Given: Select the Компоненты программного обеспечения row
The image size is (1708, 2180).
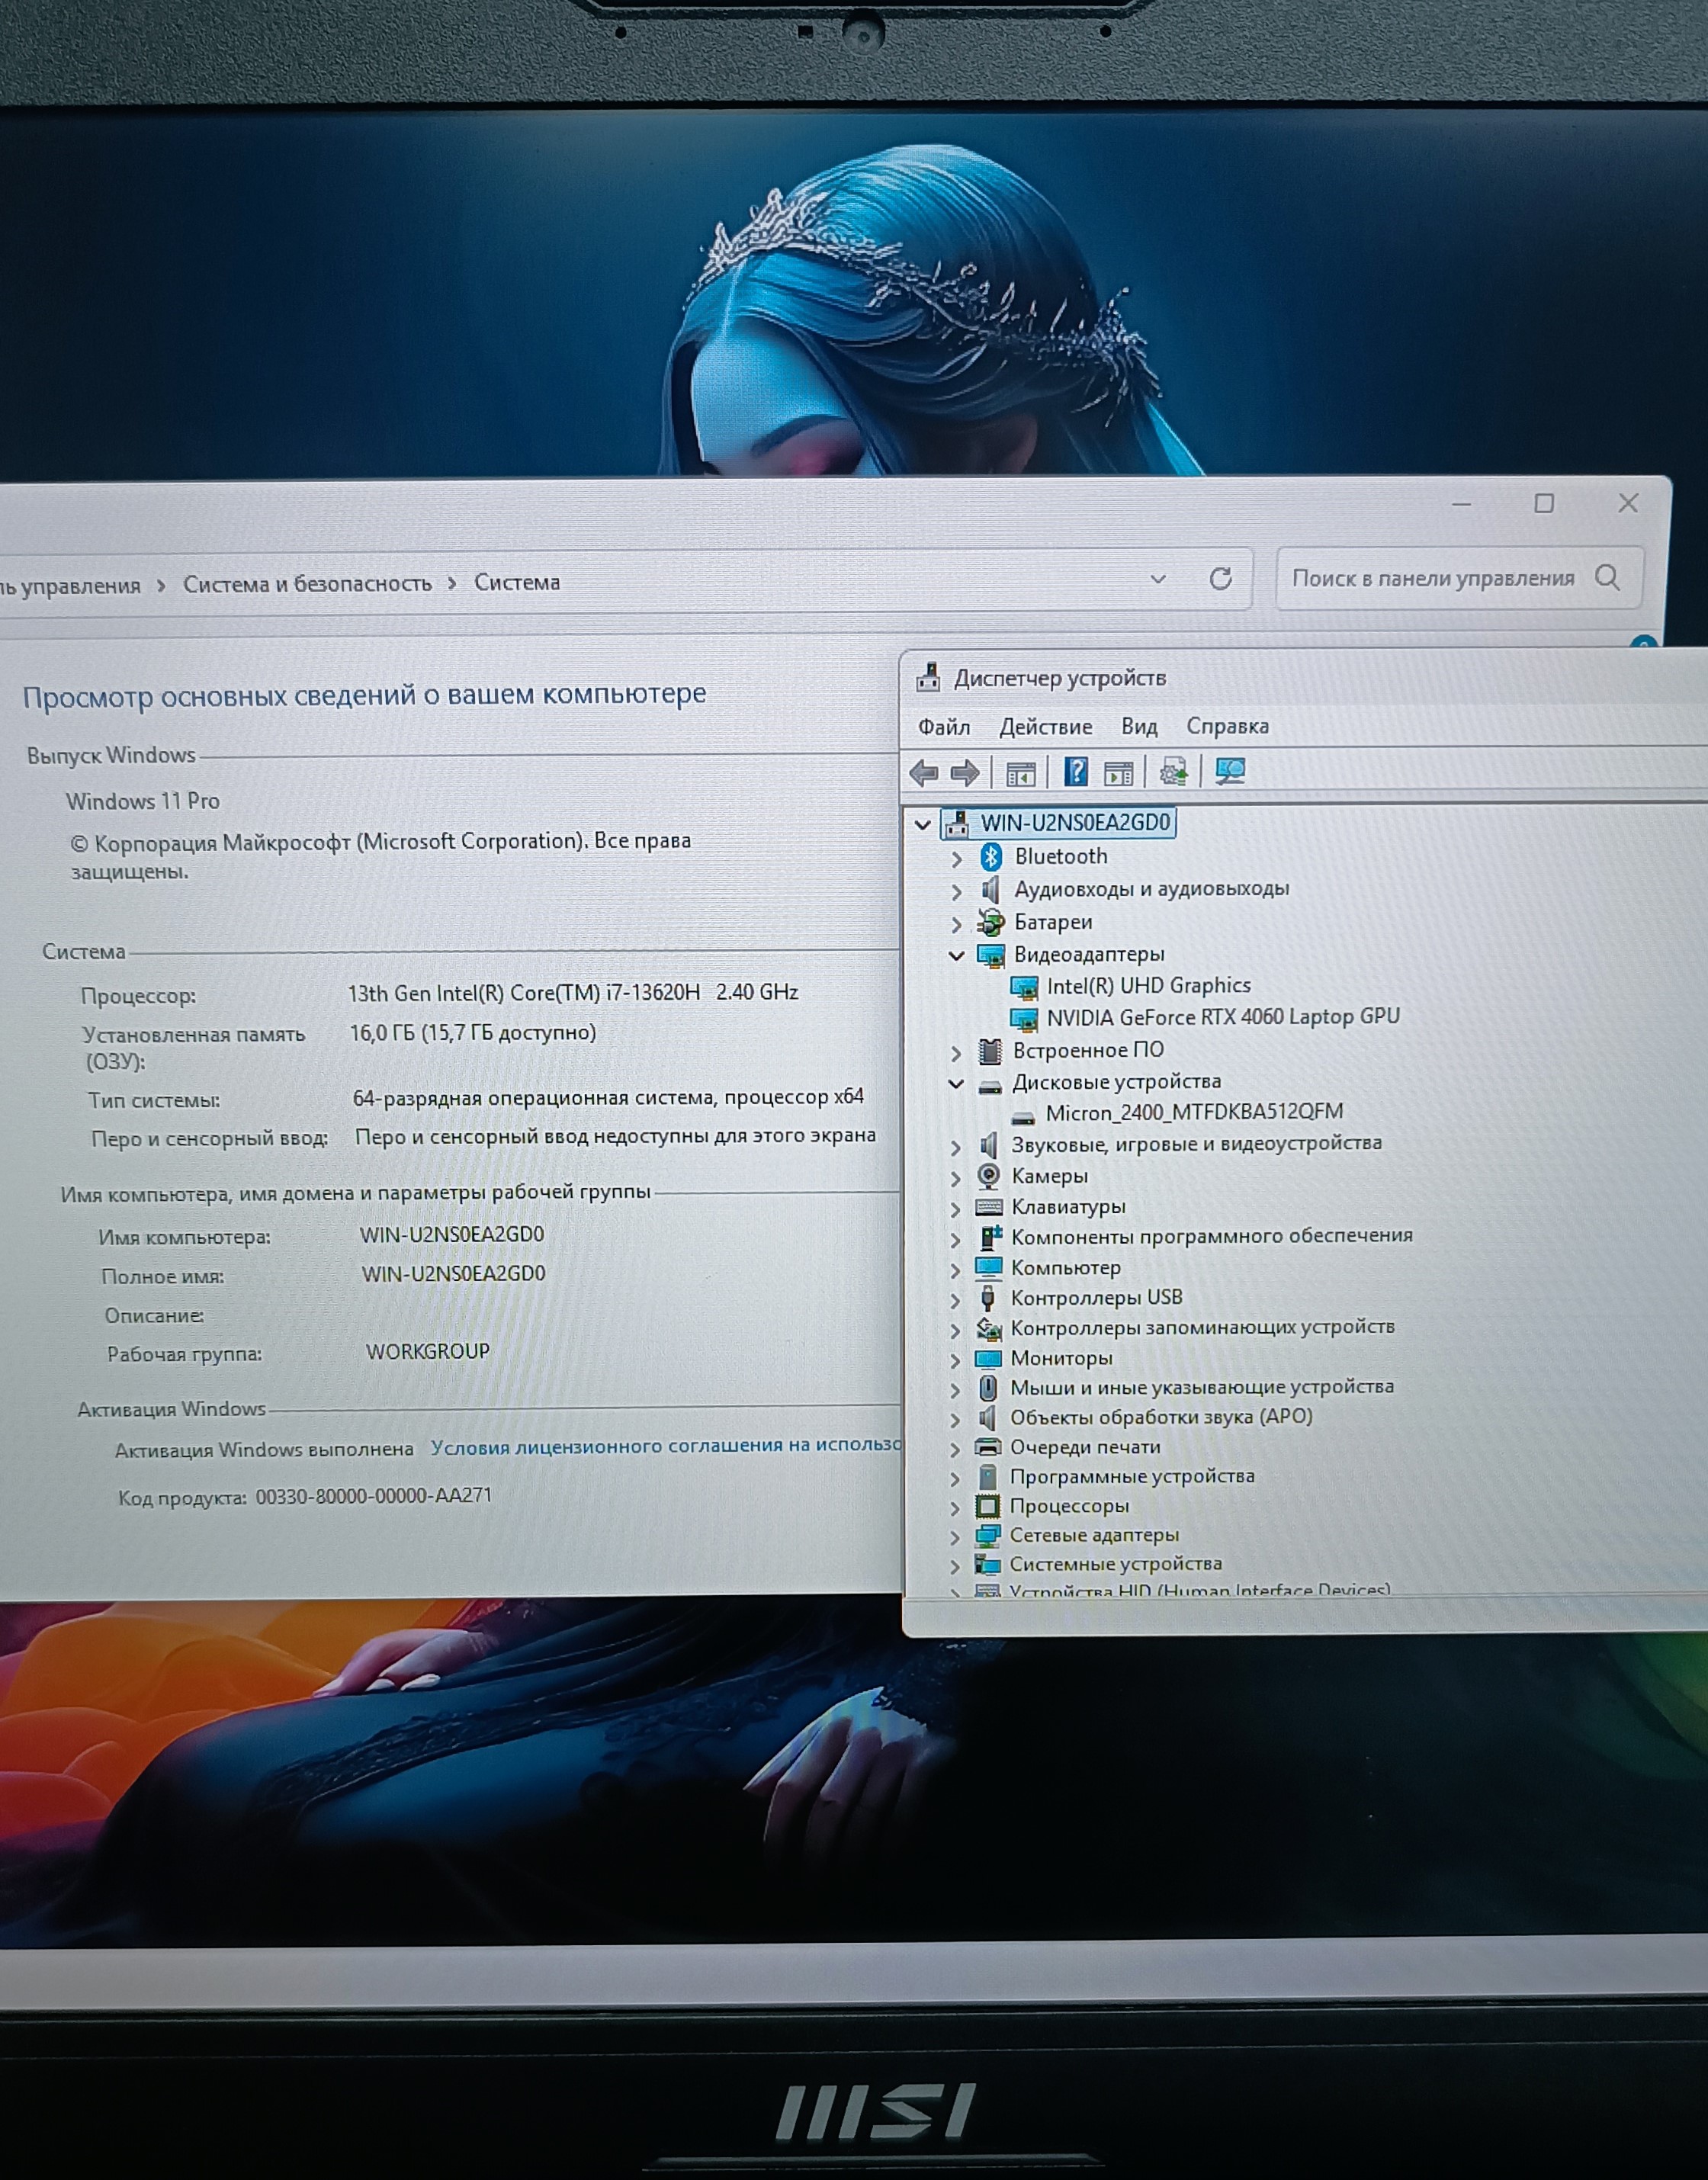Looking at the screenshot, I should pos(1211,1236).
